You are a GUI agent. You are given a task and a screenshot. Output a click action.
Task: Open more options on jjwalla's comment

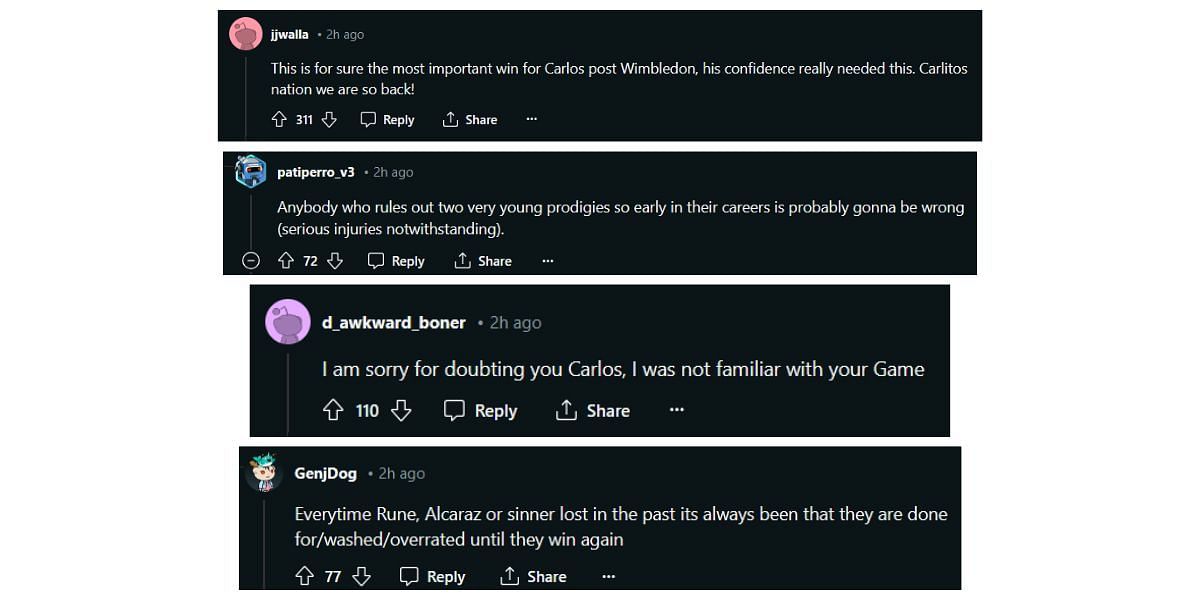click(x=531, y=120)
